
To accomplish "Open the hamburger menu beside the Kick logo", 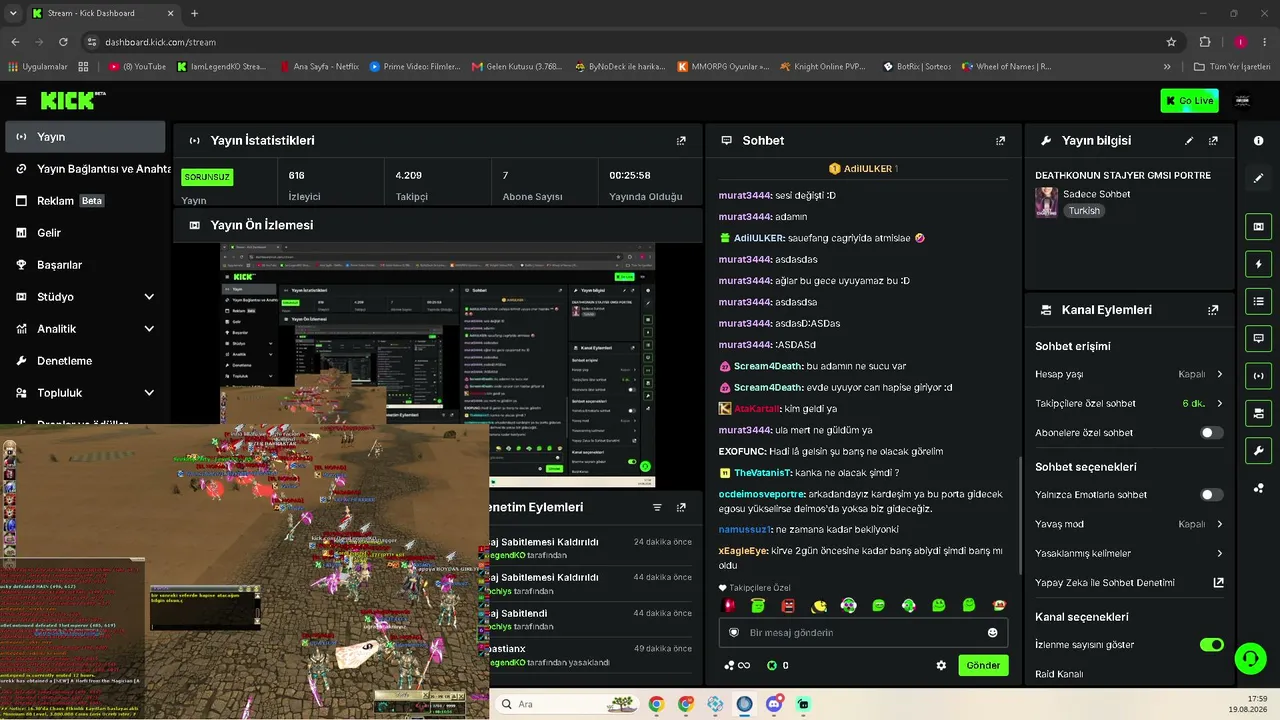I will tap(21, 101).
